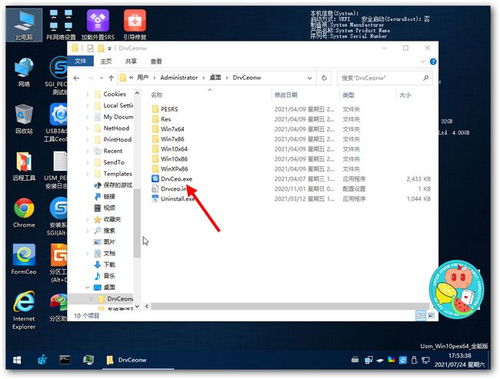Click the search DrvCeonw input box
The height and width of the screenshot is (379, 500).
tap(380, 78)
